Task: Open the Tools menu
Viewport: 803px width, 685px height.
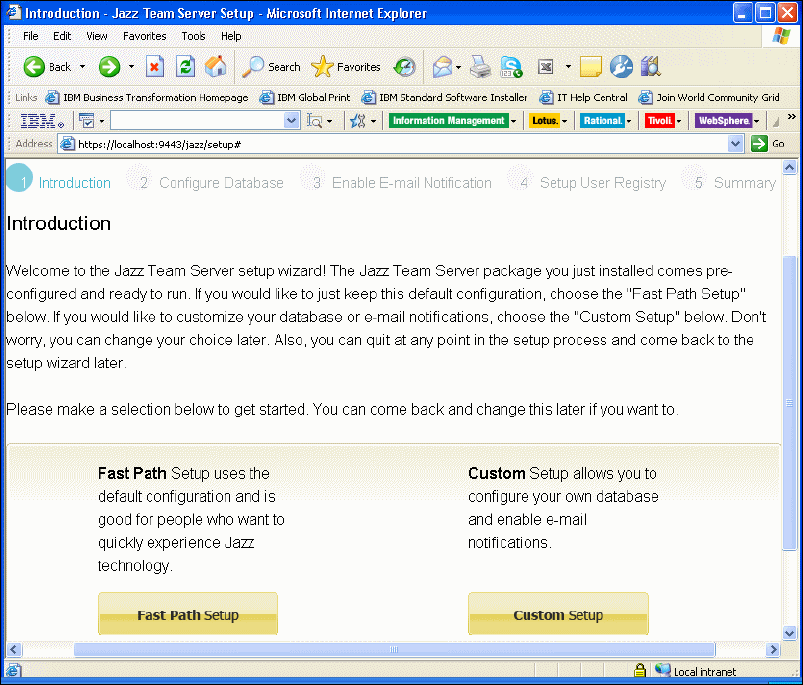Action: pos(193,36)
